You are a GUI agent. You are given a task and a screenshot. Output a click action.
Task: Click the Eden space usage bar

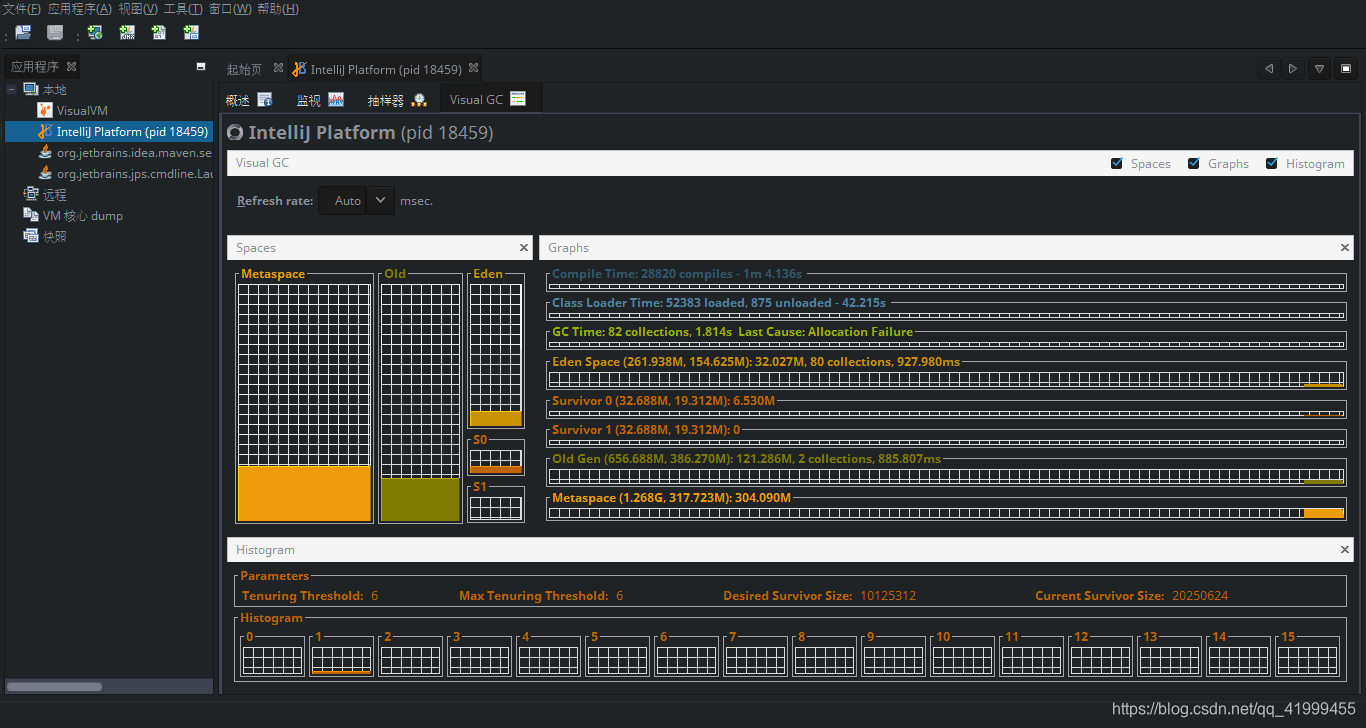coord(495,419)
